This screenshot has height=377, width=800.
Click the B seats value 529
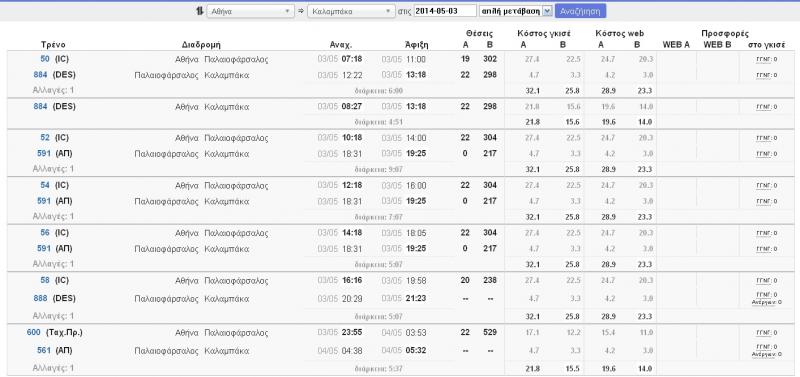tap(490, 333)
